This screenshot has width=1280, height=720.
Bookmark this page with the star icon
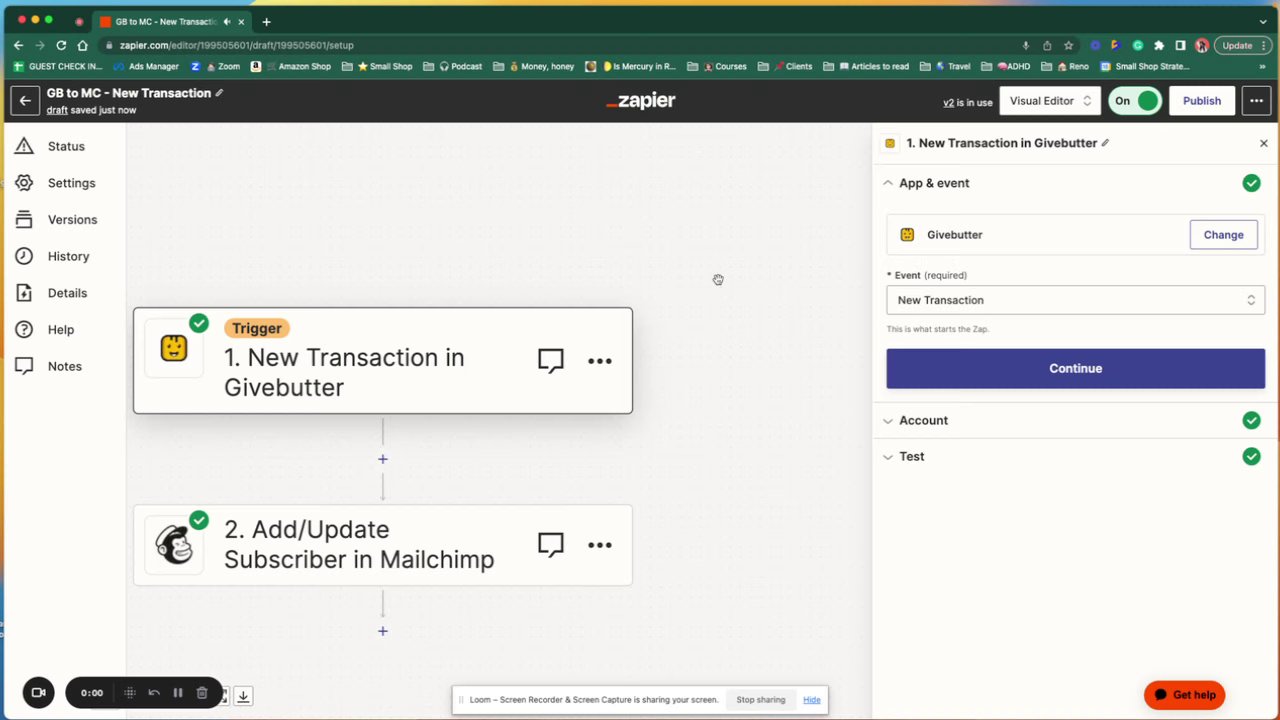(x=1068, y=45)
